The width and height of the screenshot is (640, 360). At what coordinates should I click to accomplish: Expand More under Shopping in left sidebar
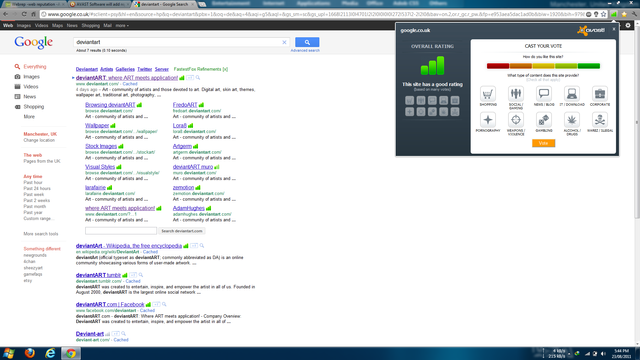point(29,117)
